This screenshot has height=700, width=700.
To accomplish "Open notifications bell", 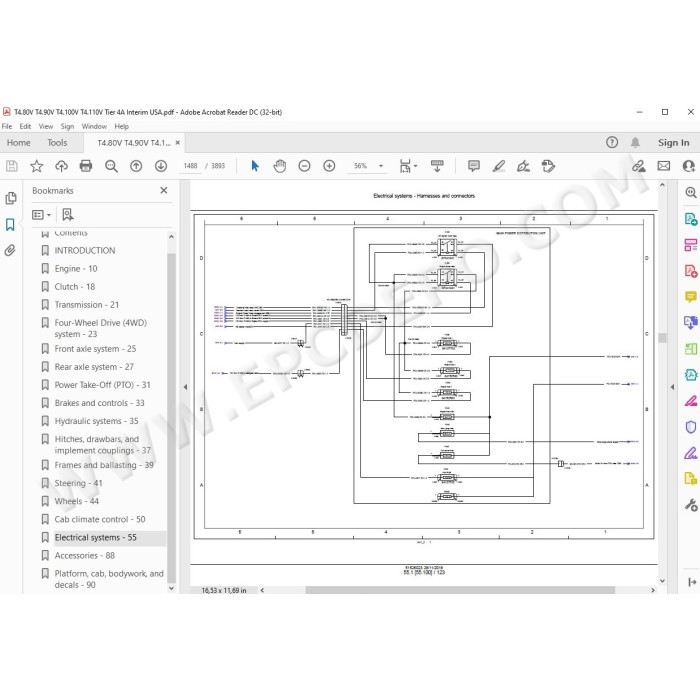I will (635, 142).
